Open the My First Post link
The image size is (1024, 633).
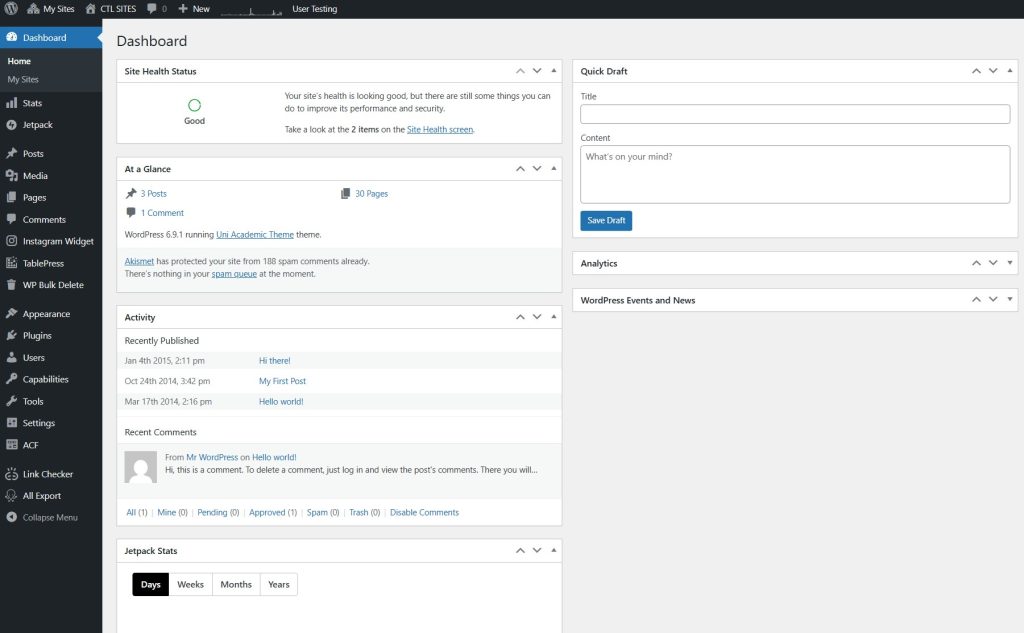[x=282, y=381]
